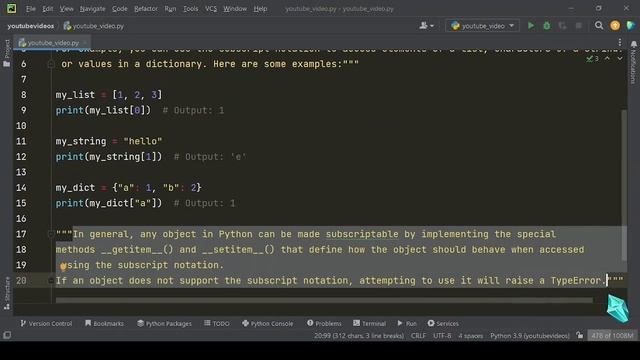Open Run tool window

pyautogui.click(x=407, y=323)
